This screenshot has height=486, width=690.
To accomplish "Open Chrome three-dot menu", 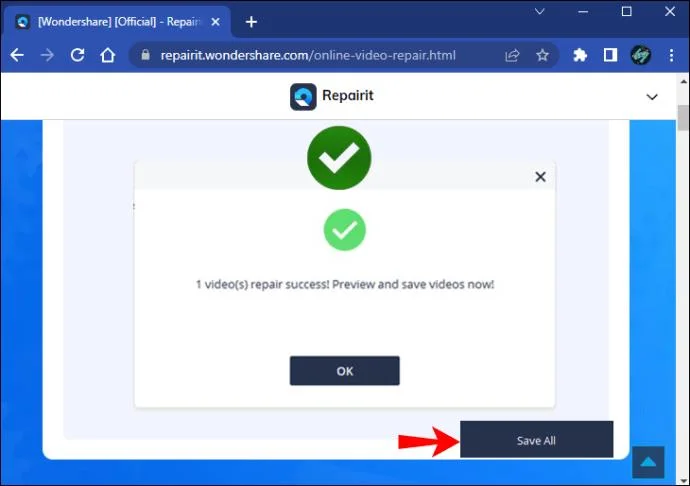I will tap(671, 55).
